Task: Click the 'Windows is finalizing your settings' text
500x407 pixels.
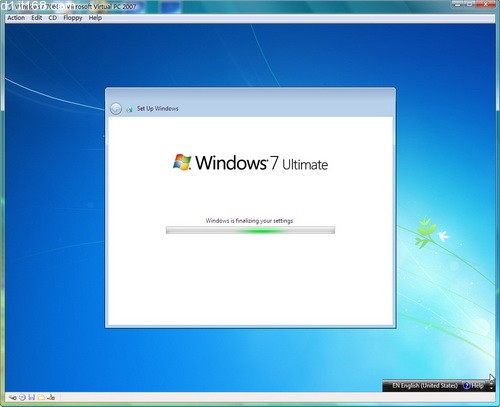Action: click(x=249, y=221)
